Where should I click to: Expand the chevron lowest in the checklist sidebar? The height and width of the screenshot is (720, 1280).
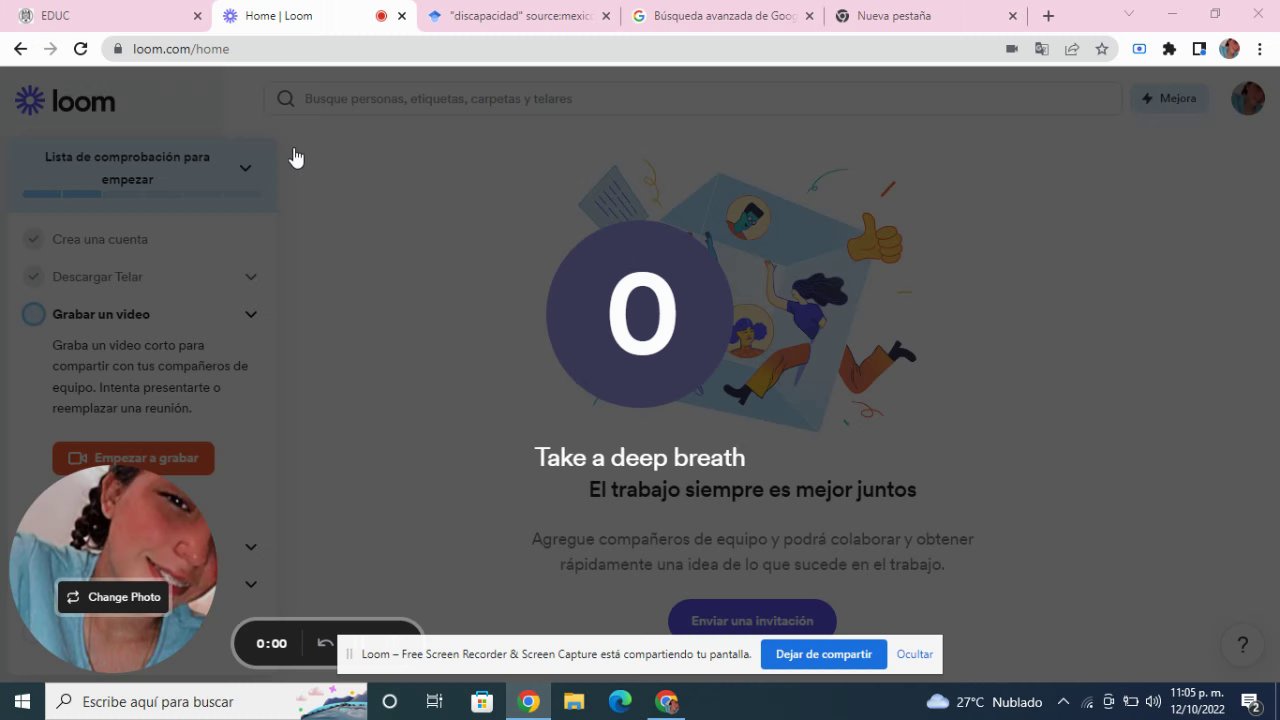point(251,584)
